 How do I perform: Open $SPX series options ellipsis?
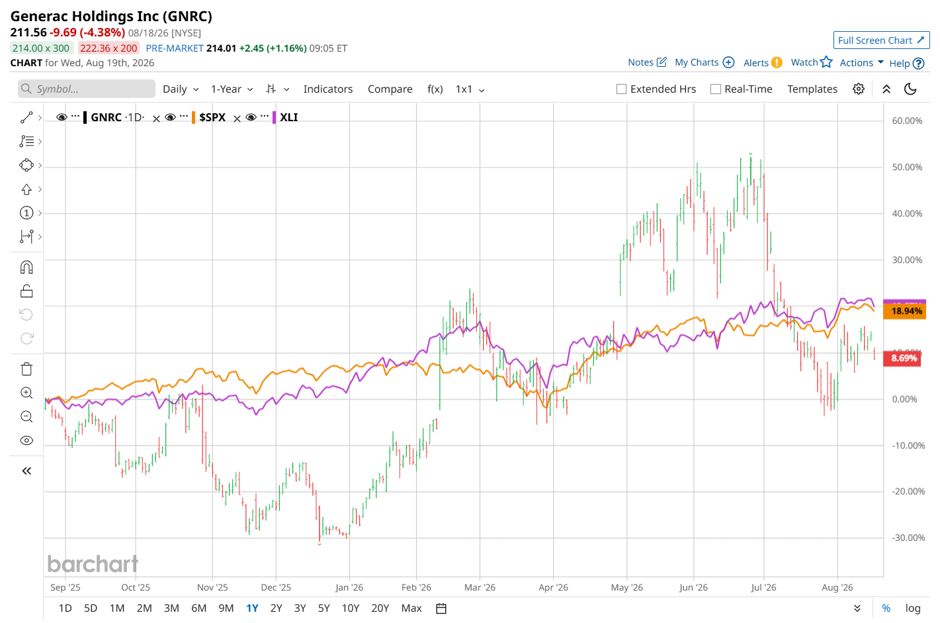[184, 116]
